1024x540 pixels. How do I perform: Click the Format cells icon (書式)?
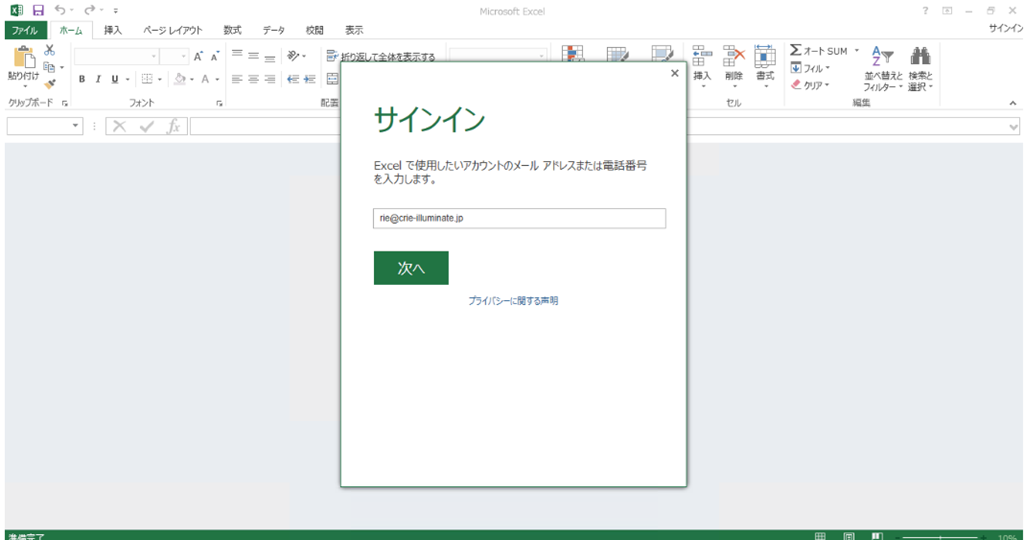(765, 56)
